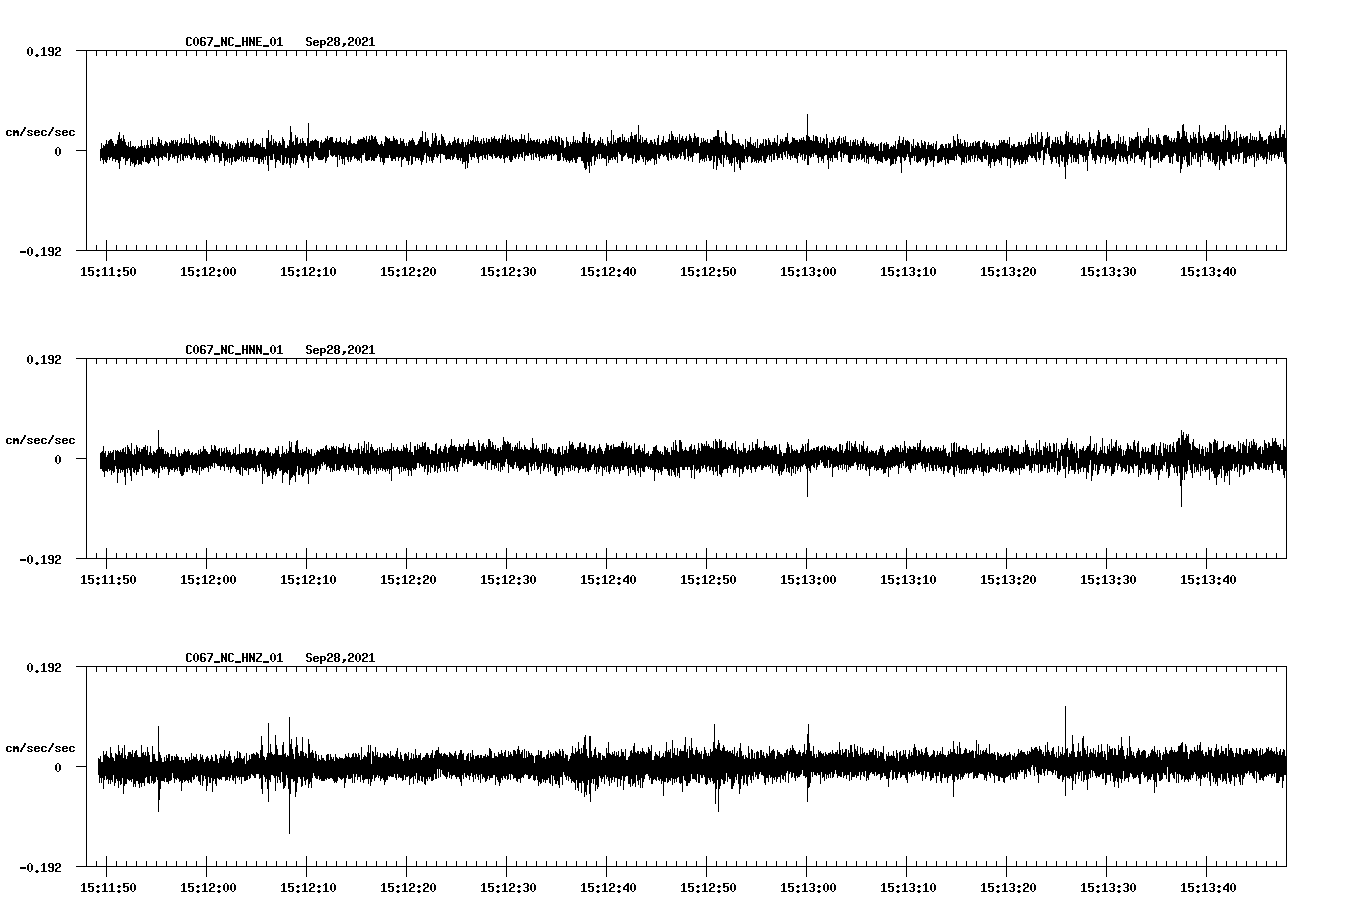1358x924 pixels.
Task: Click 15:11:50 time label under HNZ plot
Action: [107, 888]
